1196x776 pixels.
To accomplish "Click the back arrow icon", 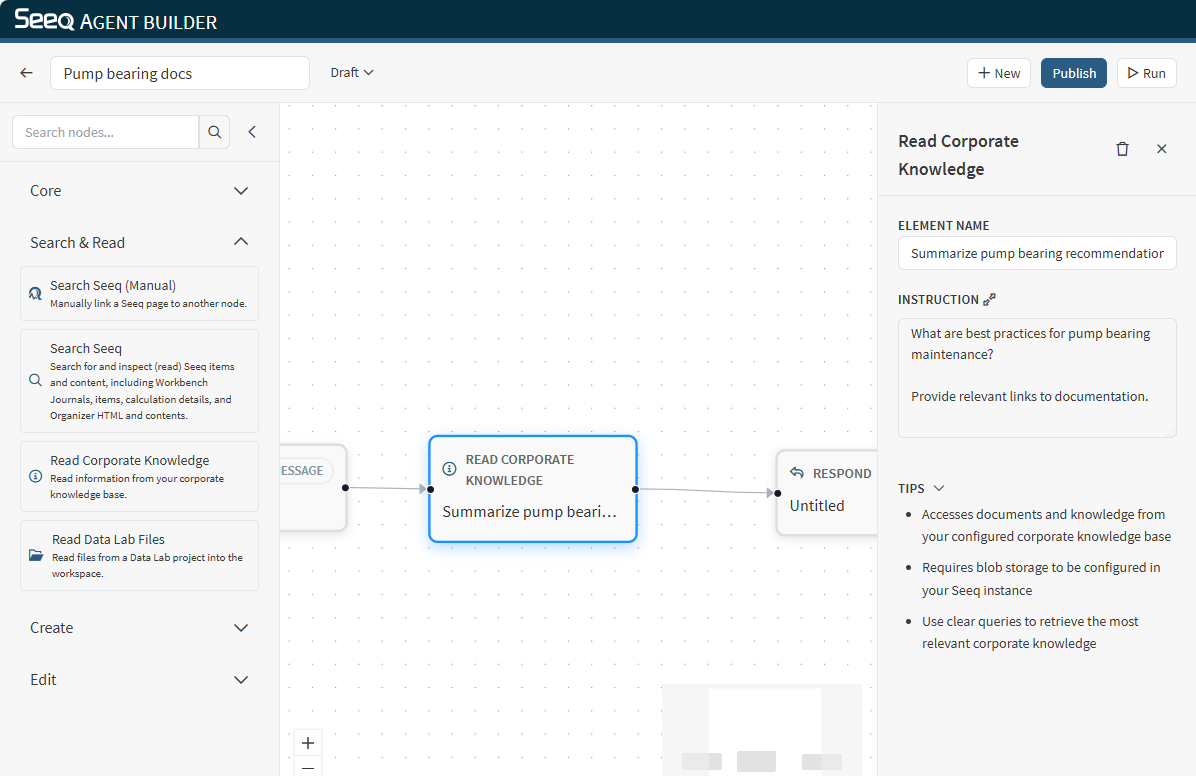I will pyautogui.click(x=27, y=73).
